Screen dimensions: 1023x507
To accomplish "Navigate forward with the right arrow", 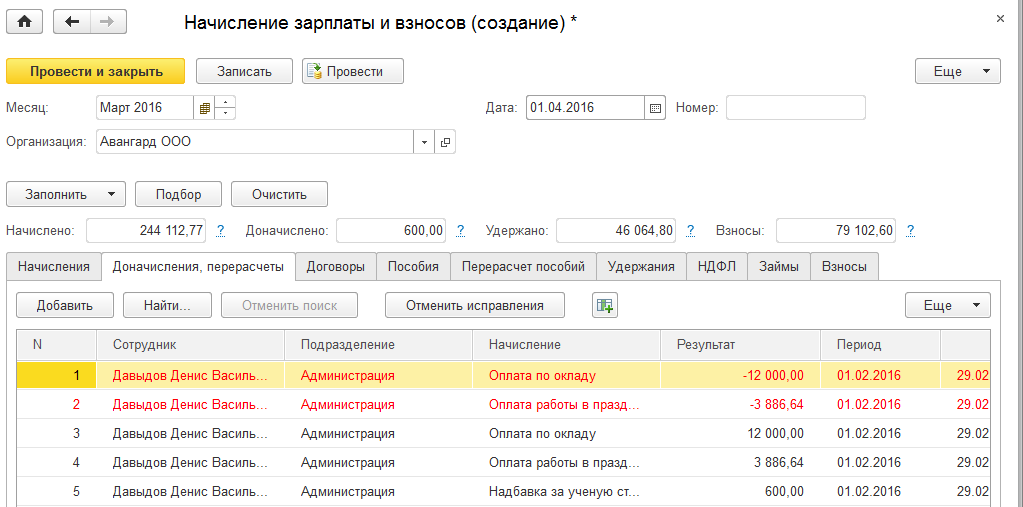I will coord(108,22).
